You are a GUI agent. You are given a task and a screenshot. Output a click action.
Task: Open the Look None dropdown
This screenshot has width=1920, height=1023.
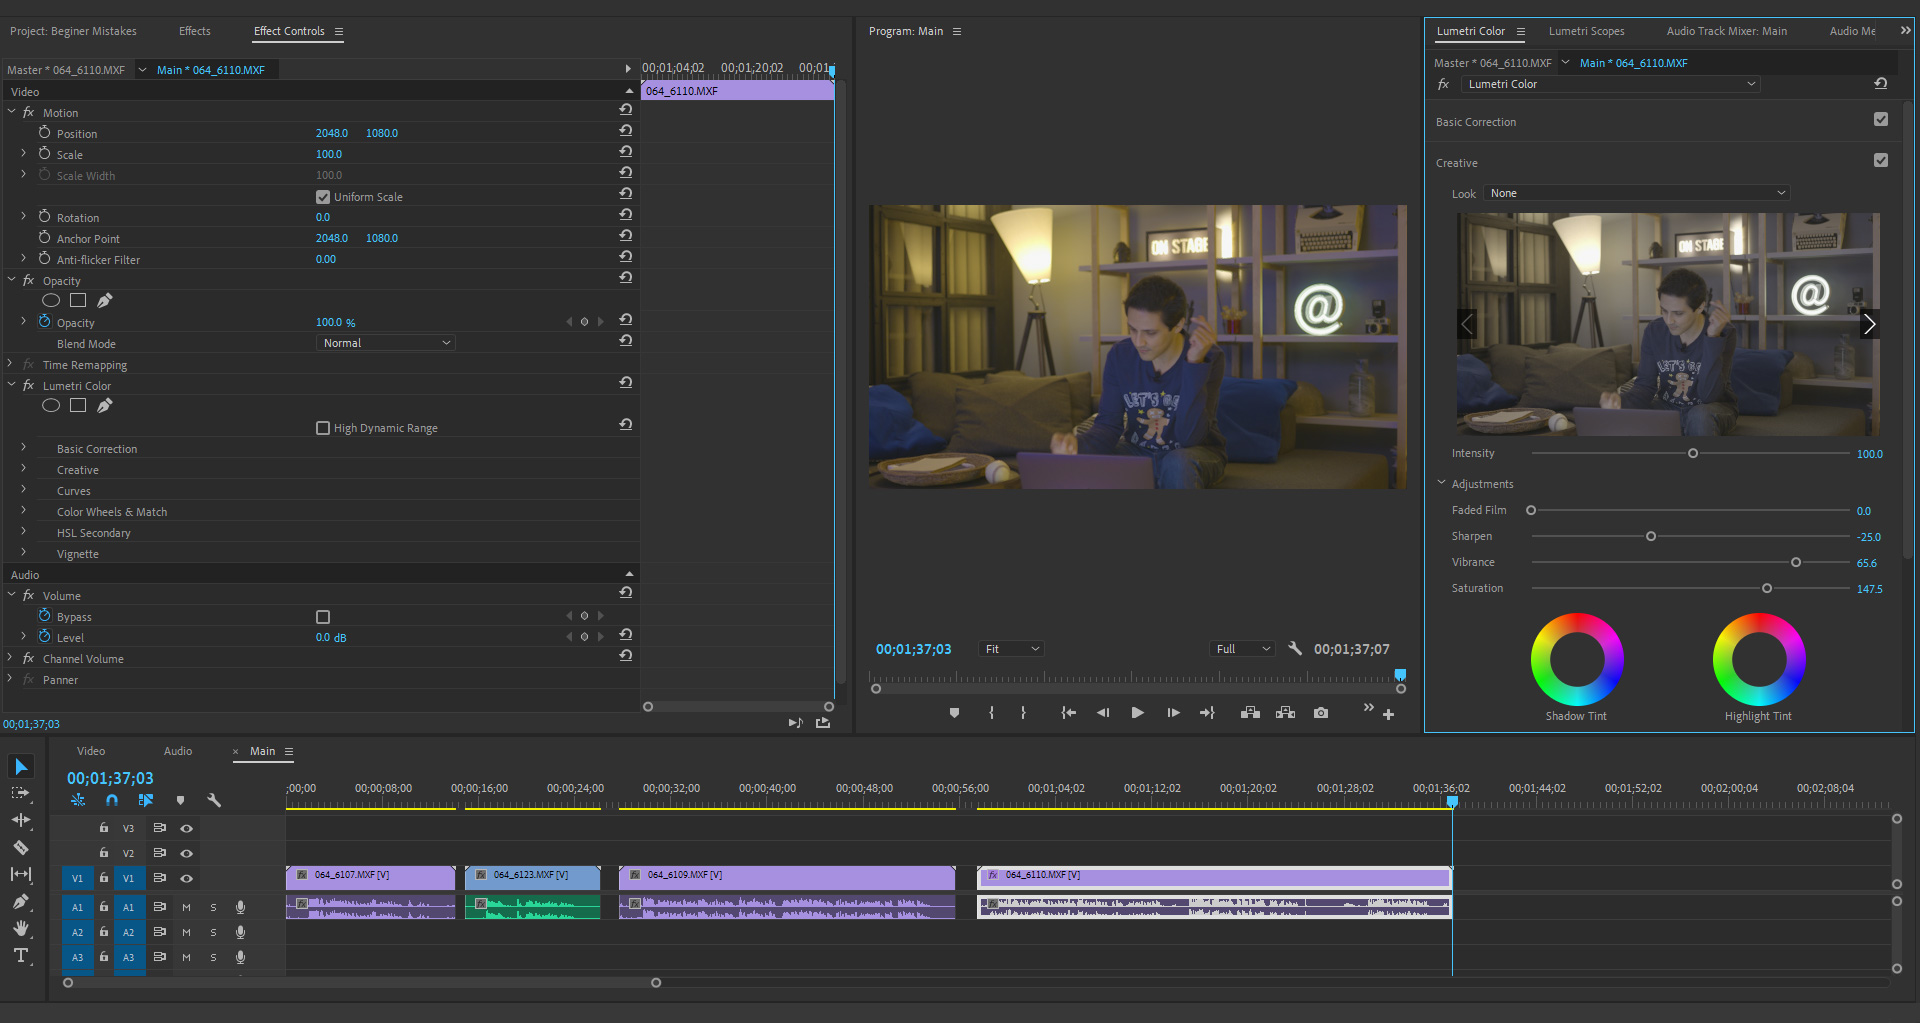pyautogui.click(x=1637, y=193)
